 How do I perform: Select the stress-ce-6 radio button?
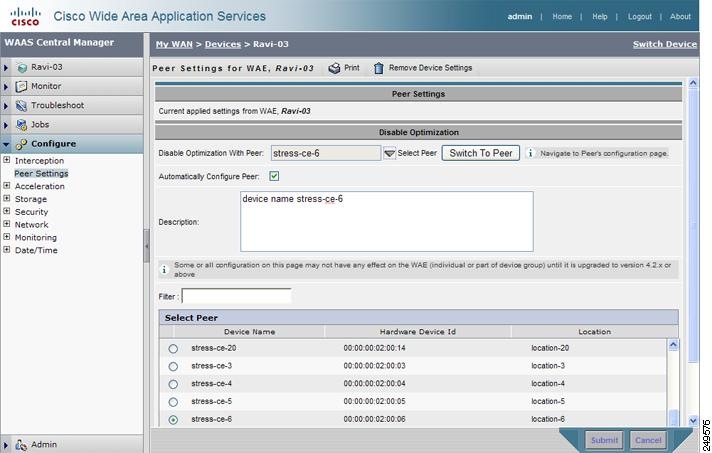pos(173,420)
